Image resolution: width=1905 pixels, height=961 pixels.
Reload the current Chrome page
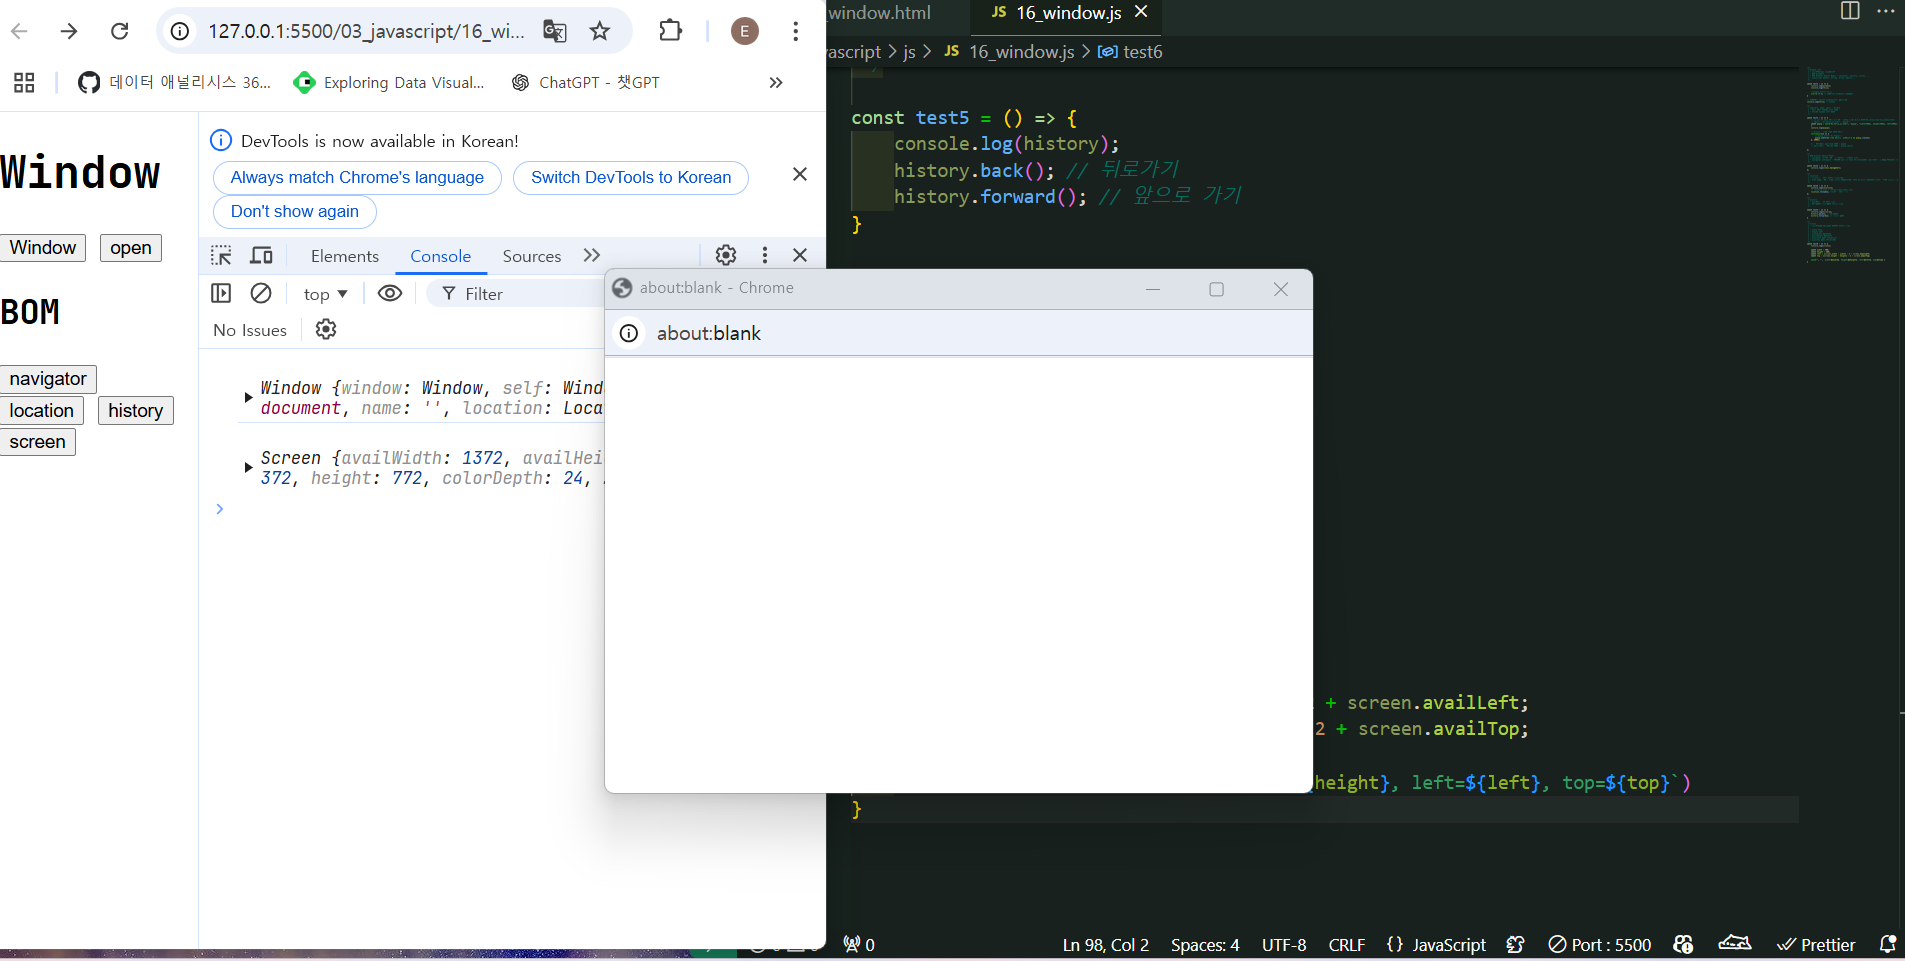click(119, 31)
